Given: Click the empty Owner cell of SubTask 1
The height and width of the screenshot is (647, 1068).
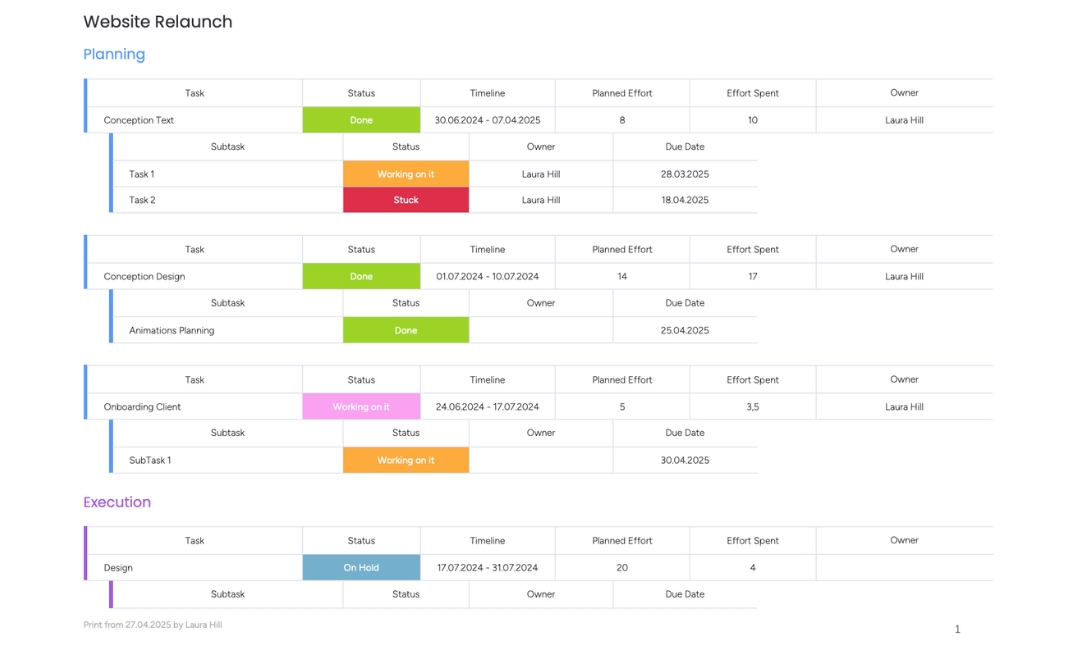Looking at the screenshot, I should pos(541,460).
